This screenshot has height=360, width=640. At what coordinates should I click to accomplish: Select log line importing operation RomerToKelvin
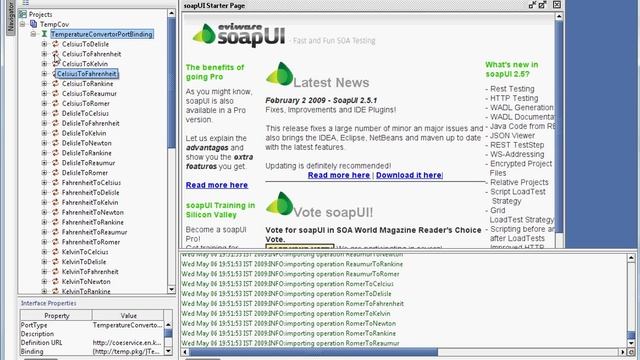click(286, 313)
